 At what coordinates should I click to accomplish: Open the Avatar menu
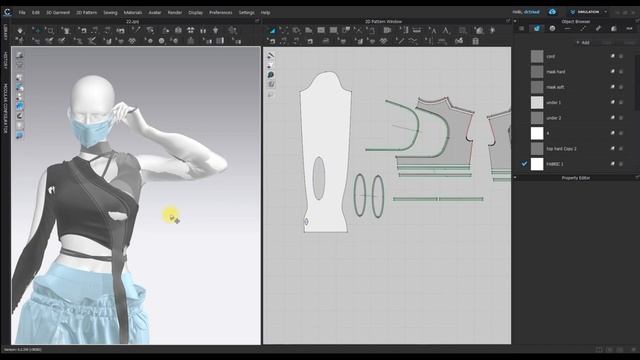(x=155, y=13)
